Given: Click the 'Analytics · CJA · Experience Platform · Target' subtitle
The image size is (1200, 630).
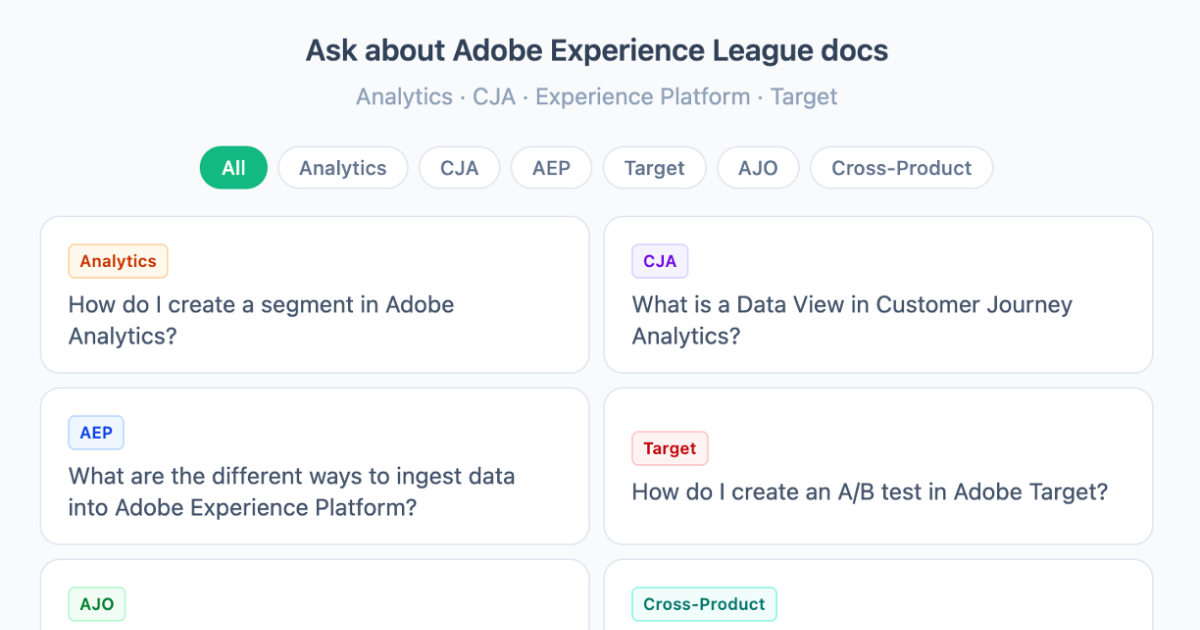Looking at the screenshot, I should [x=597, y=97].
